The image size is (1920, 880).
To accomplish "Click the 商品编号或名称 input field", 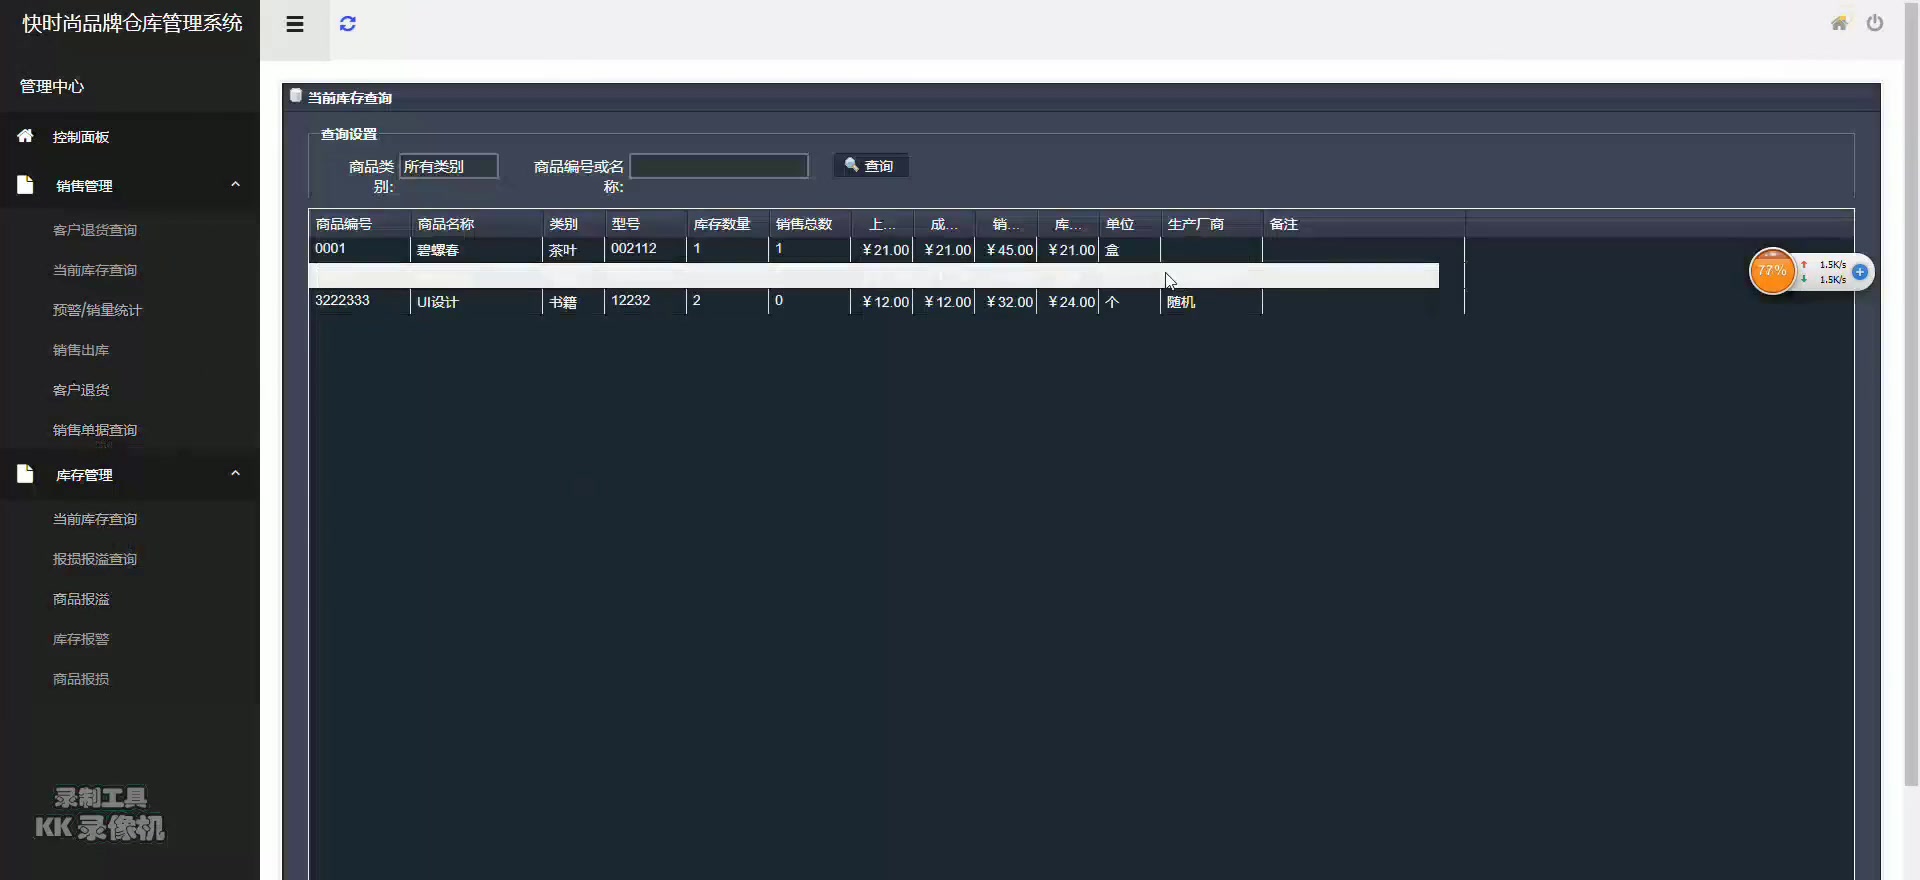I will coord(719,166).
